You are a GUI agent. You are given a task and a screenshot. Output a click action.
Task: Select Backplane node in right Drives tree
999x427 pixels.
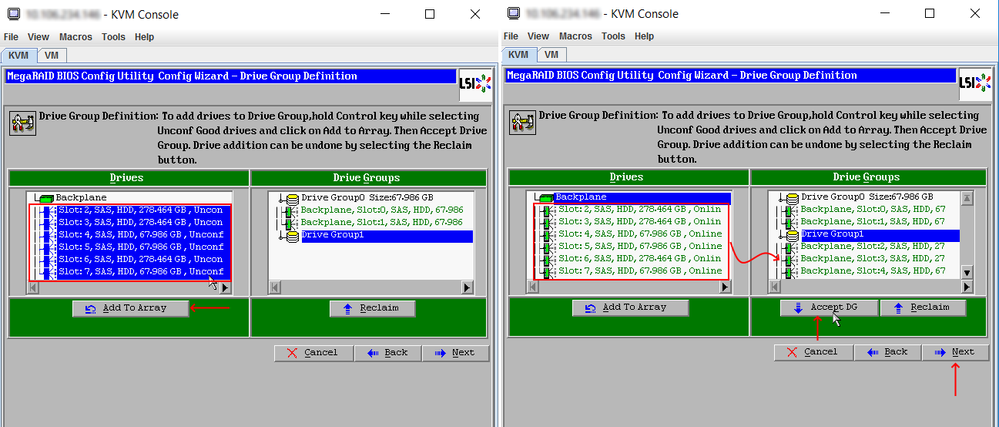tap(642, 198)
